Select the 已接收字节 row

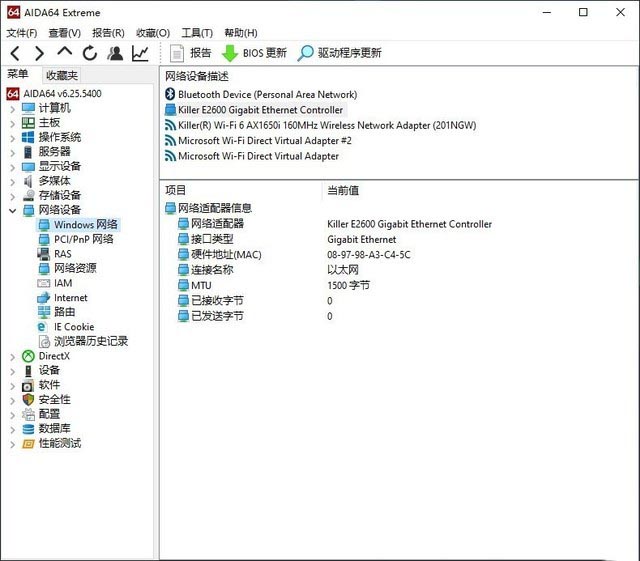pyautogui.click(x=211, y=301)
